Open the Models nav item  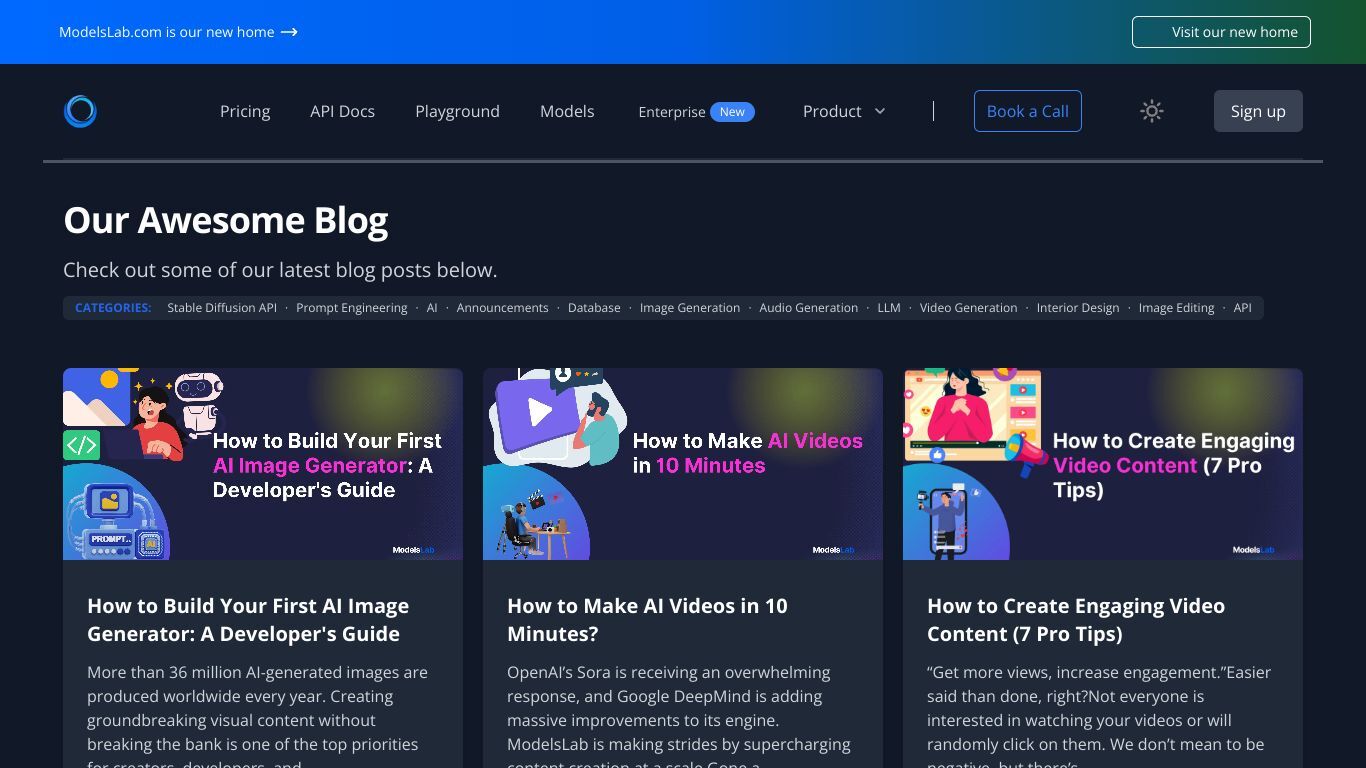567,111
